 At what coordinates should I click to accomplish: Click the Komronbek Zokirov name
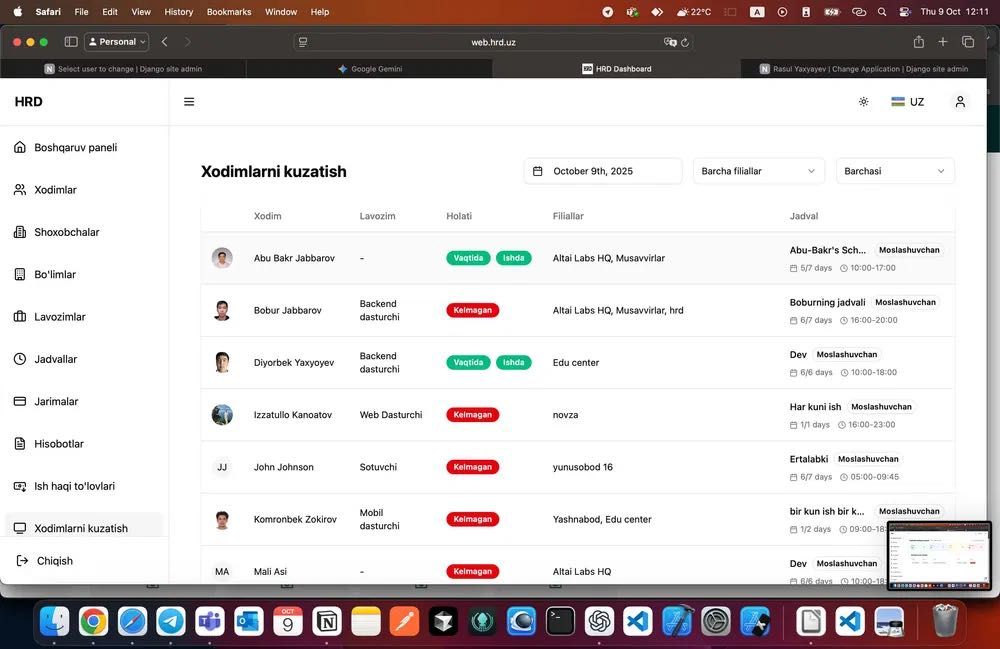coord(295,520)
